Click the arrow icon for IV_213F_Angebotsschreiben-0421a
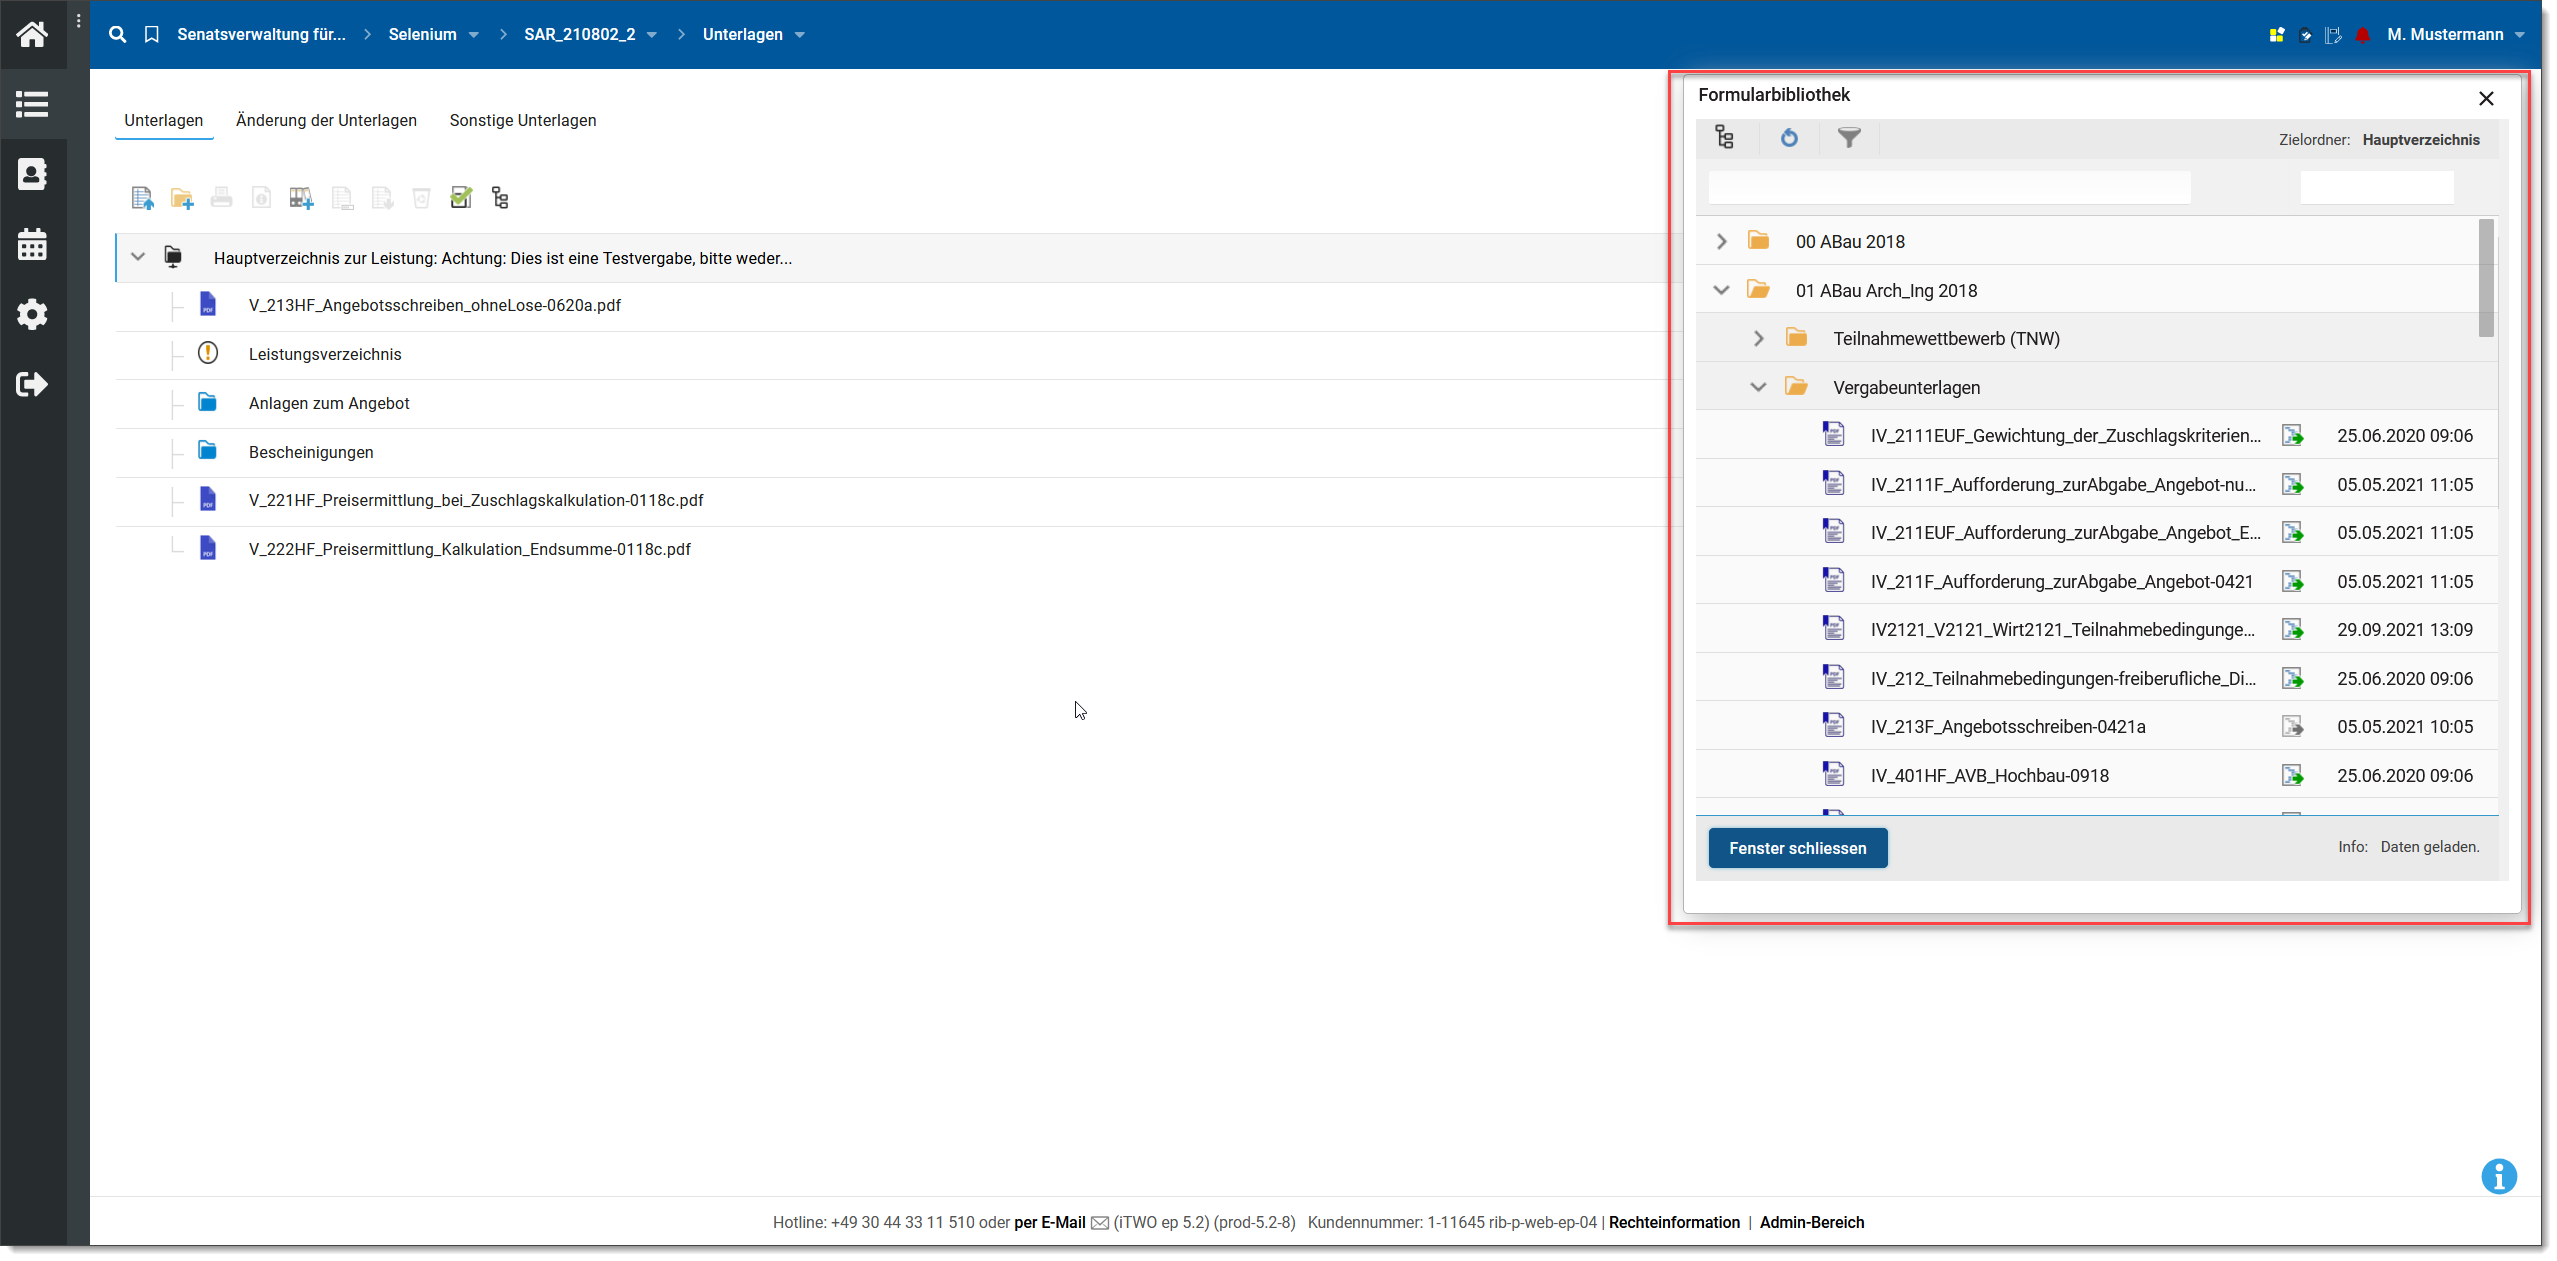Viewport: 2557px width, 1261px height. click(2292, 727)
